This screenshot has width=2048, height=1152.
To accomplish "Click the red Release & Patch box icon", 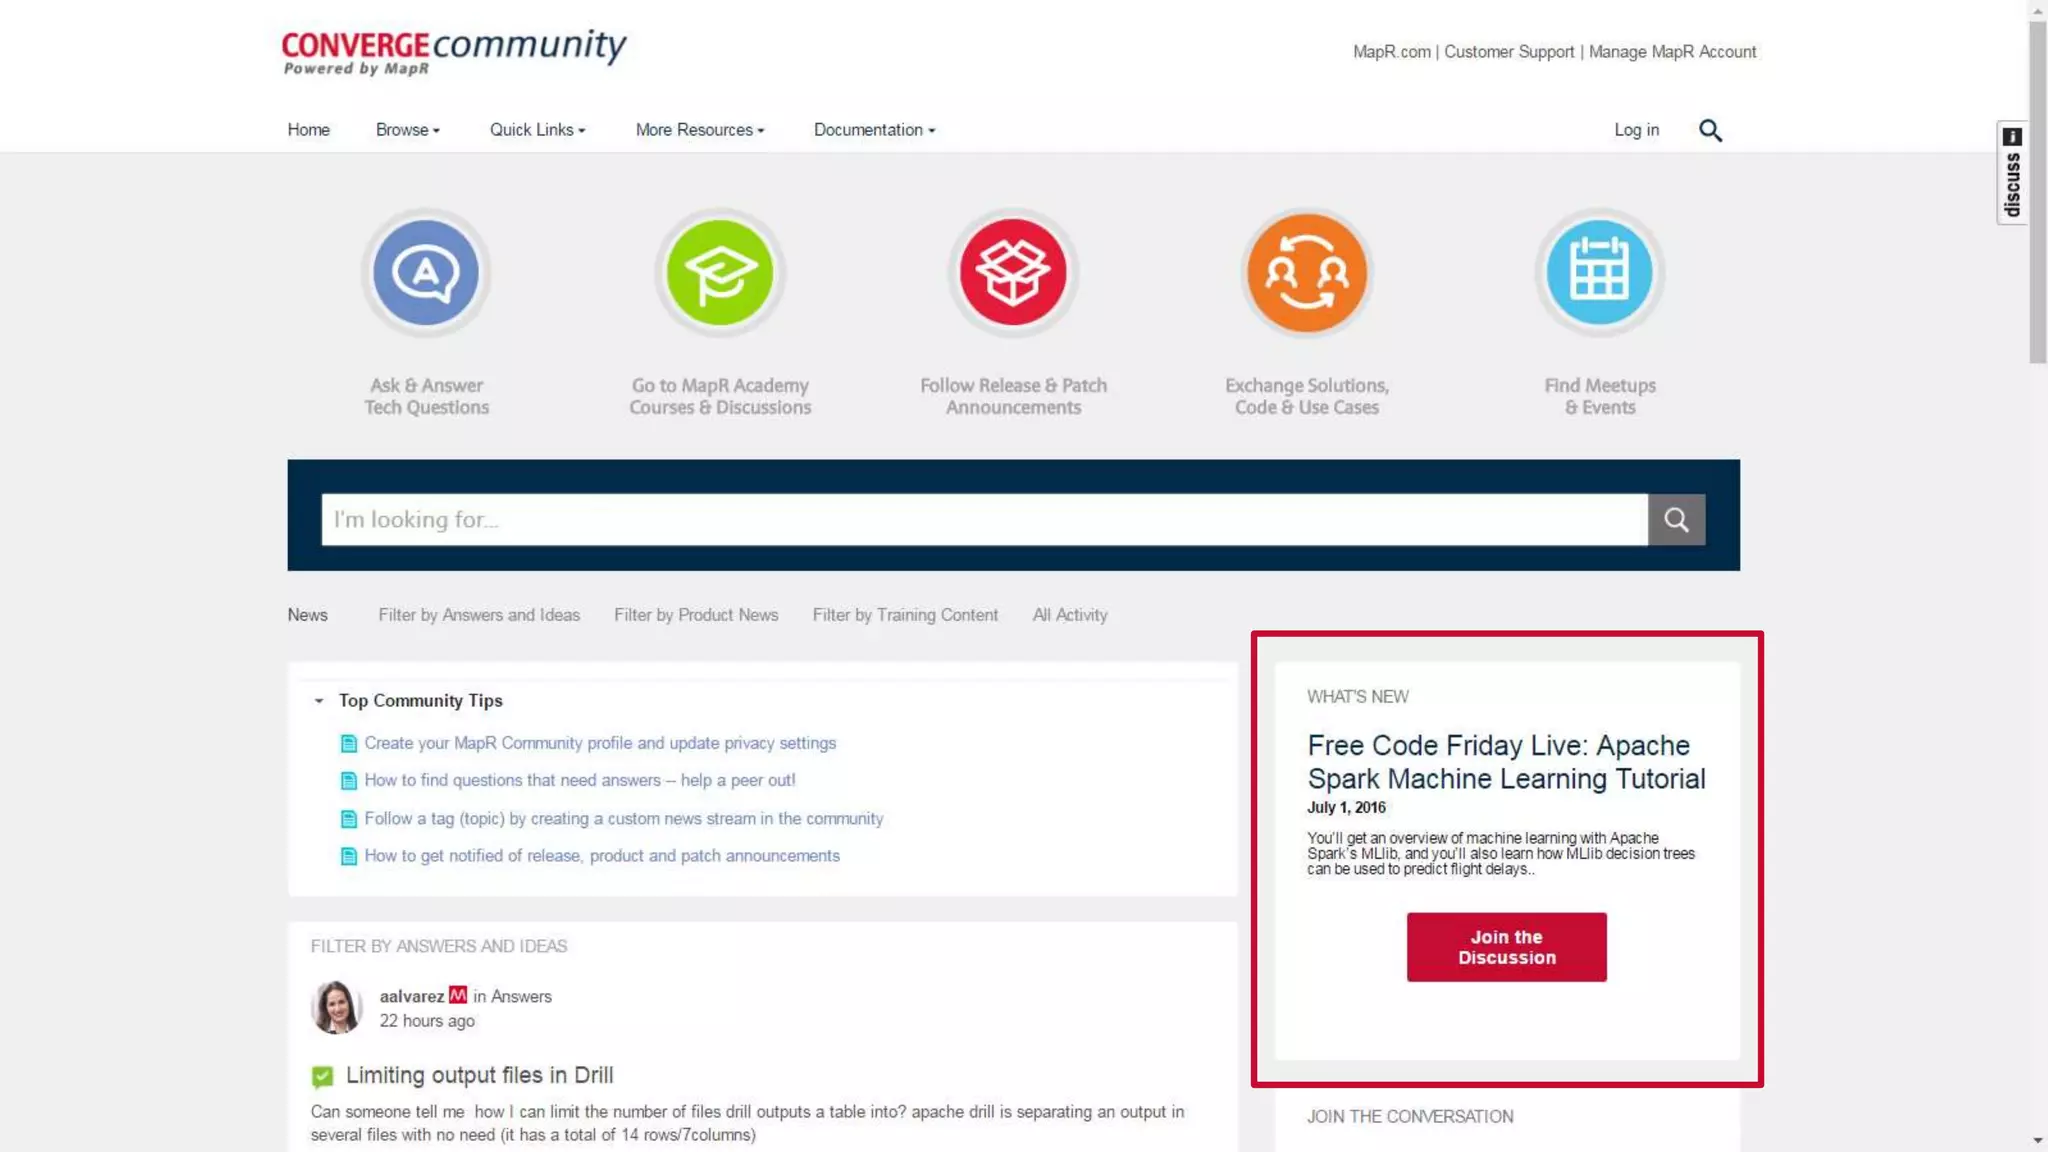I will pyautogui.click(x=1013, y=272).
